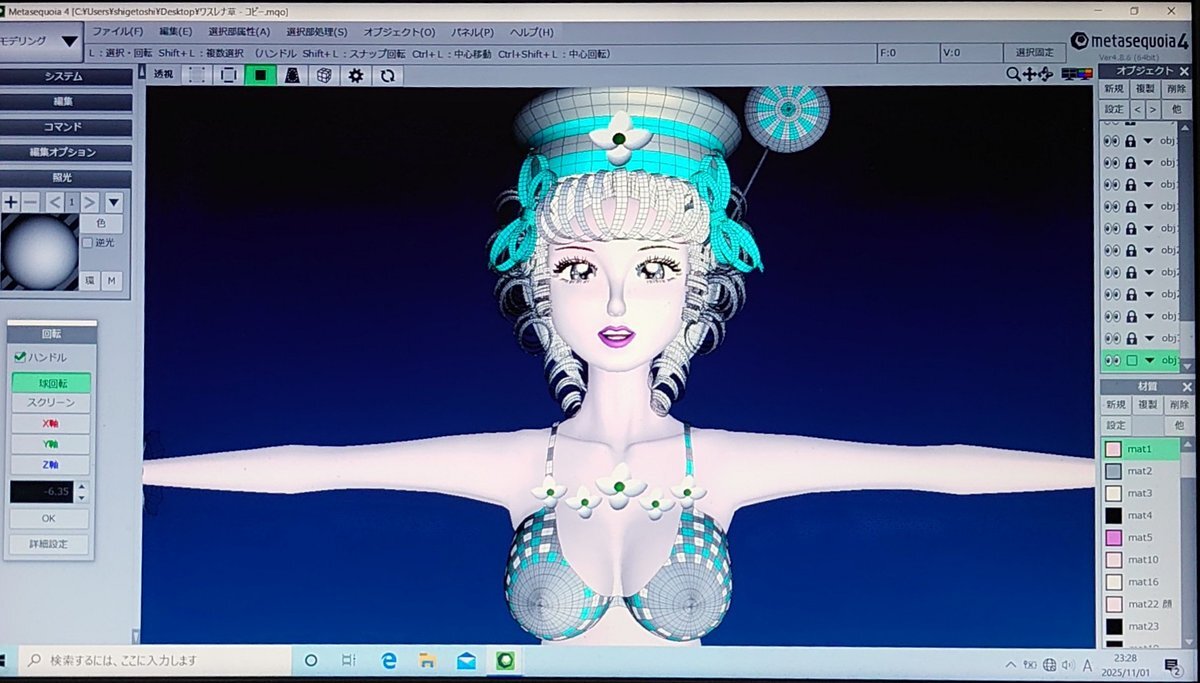Add a light with the plus icon
The height and width of the screenshot is (683, 1200).
pos(11,202)
